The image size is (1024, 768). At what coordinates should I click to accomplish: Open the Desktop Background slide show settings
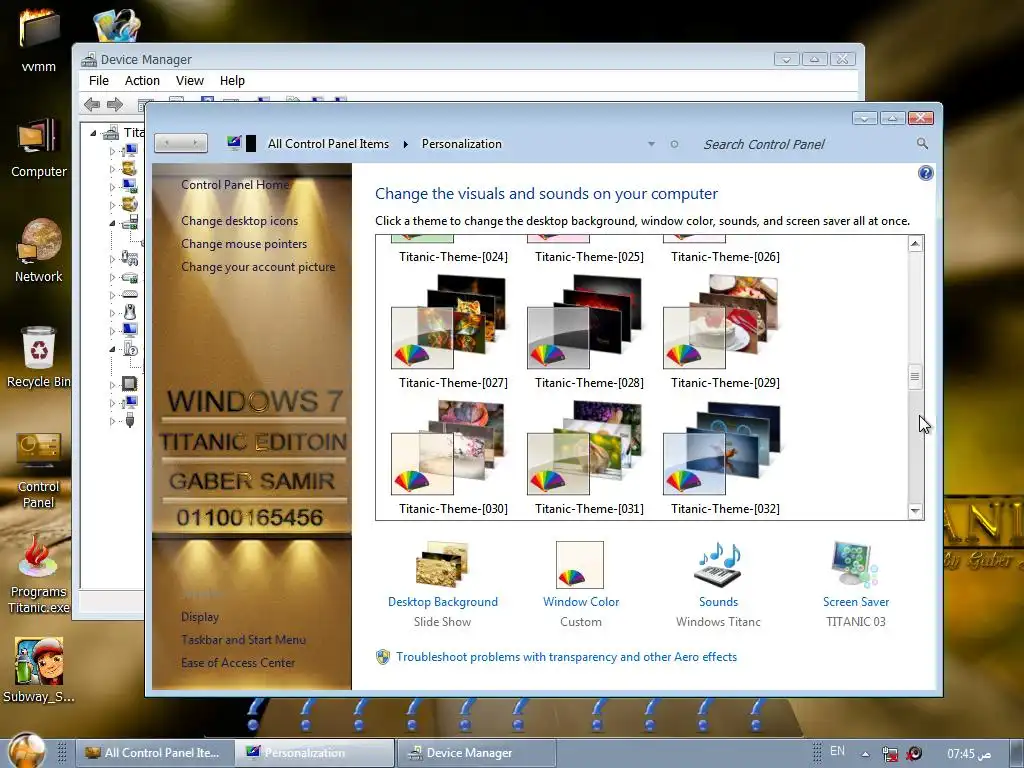point(442,564)
